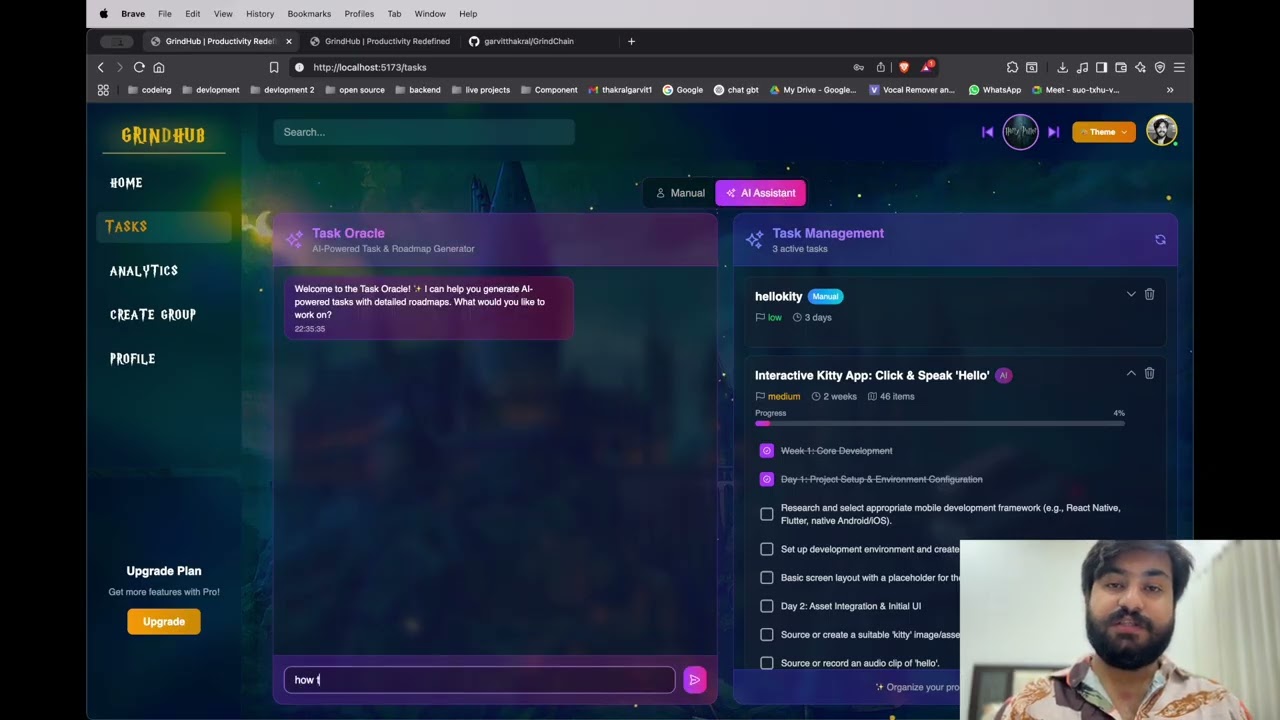The height and width of the screenshot is (720, 1280).
Task: Click the chat message input box
Action: point(480,680)
